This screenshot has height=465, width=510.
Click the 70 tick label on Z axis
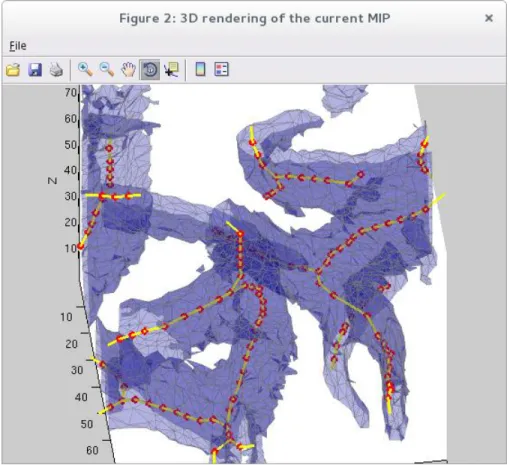click(70, 92)
